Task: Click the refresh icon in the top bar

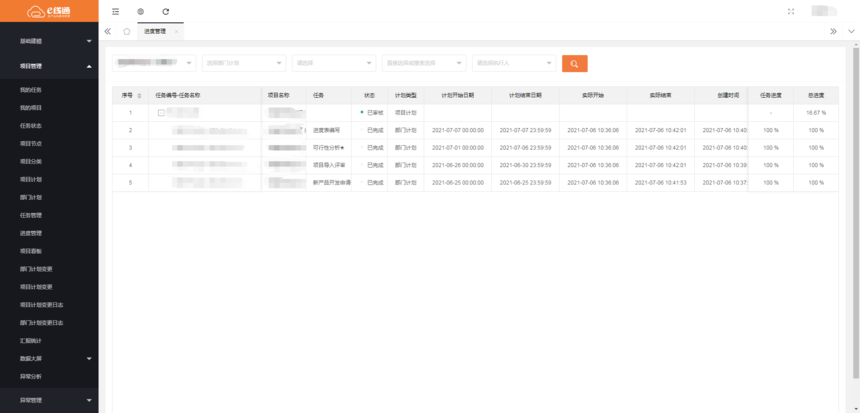Action: 165,11
